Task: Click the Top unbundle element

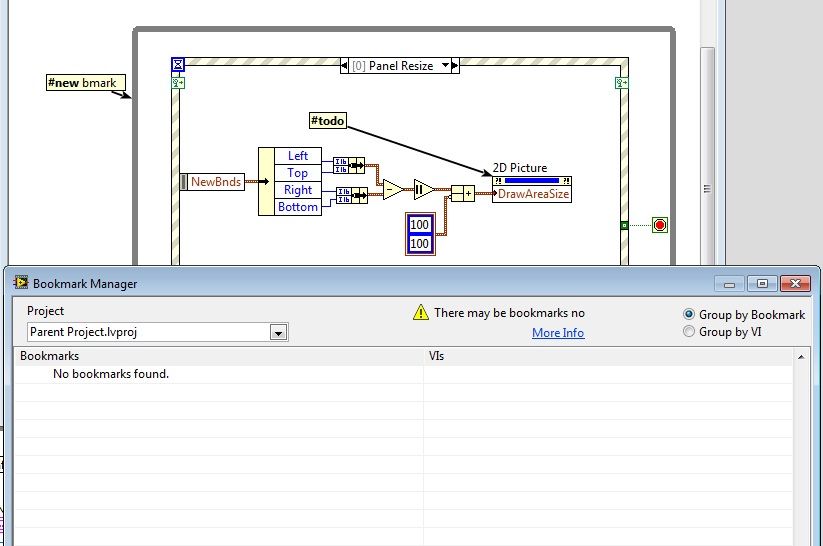Action: pyautogui.click(x=298, y=173)
